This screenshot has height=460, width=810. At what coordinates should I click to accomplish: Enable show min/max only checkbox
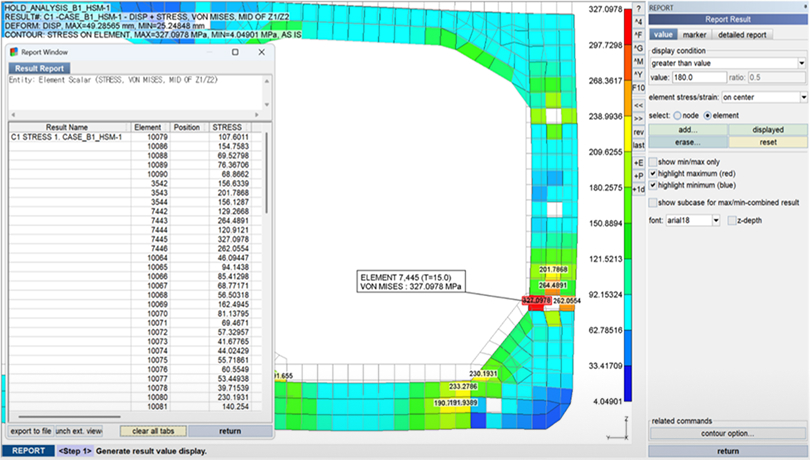point(653,161)
